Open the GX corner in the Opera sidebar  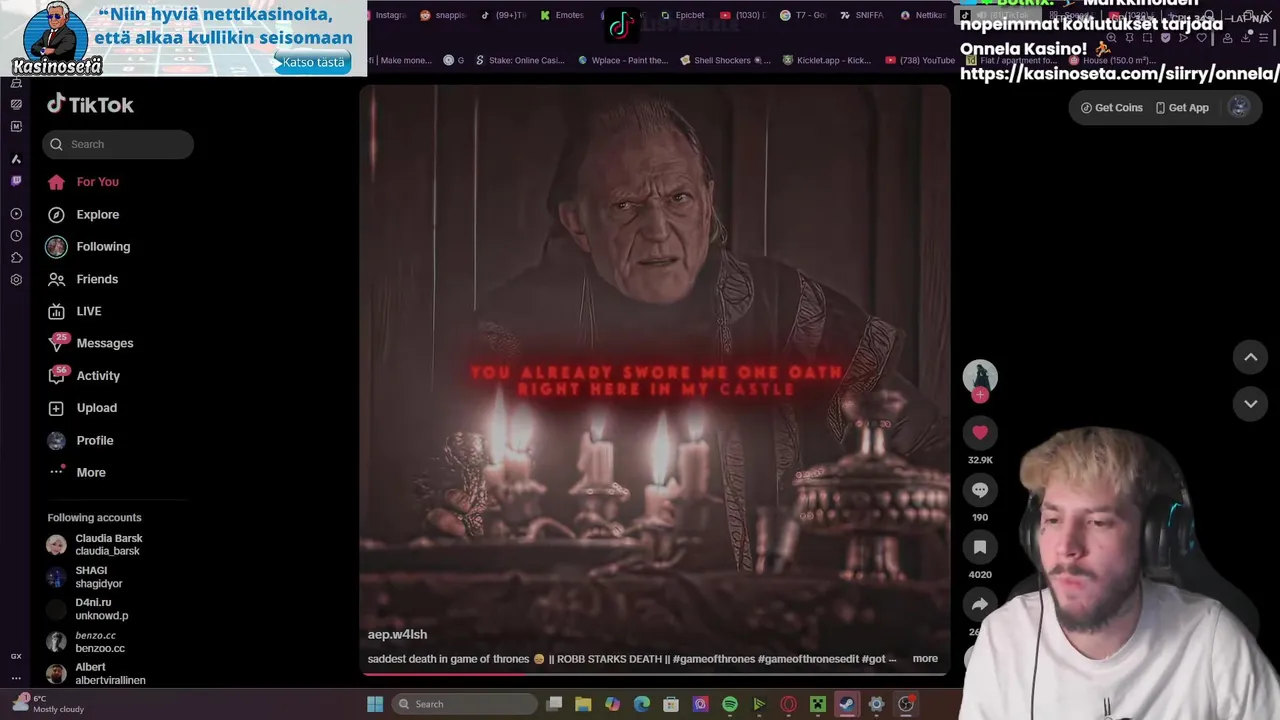tap(16, 656)
